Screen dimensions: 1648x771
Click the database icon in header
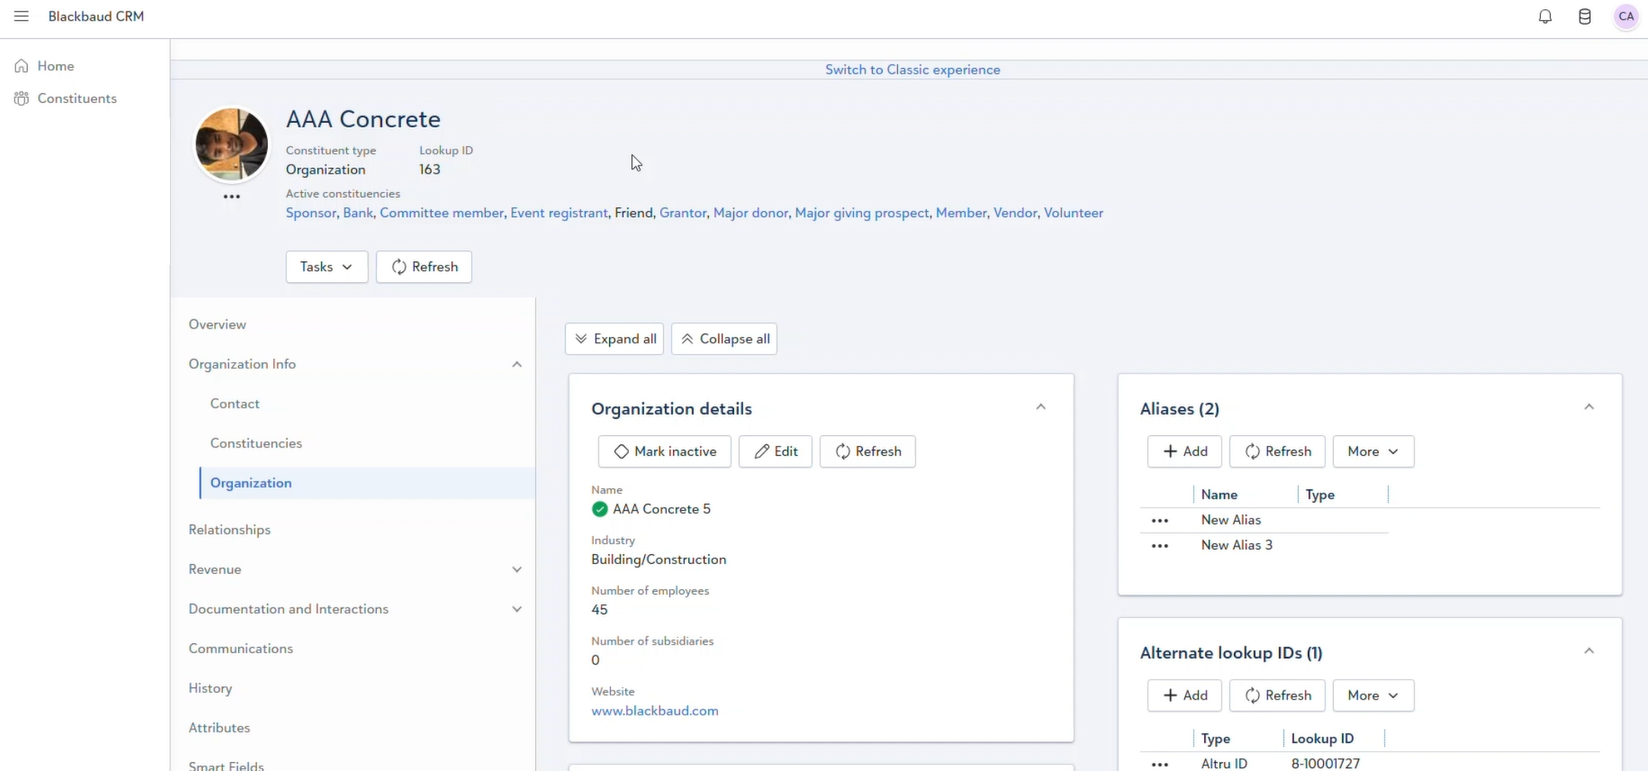(1585, 16)
